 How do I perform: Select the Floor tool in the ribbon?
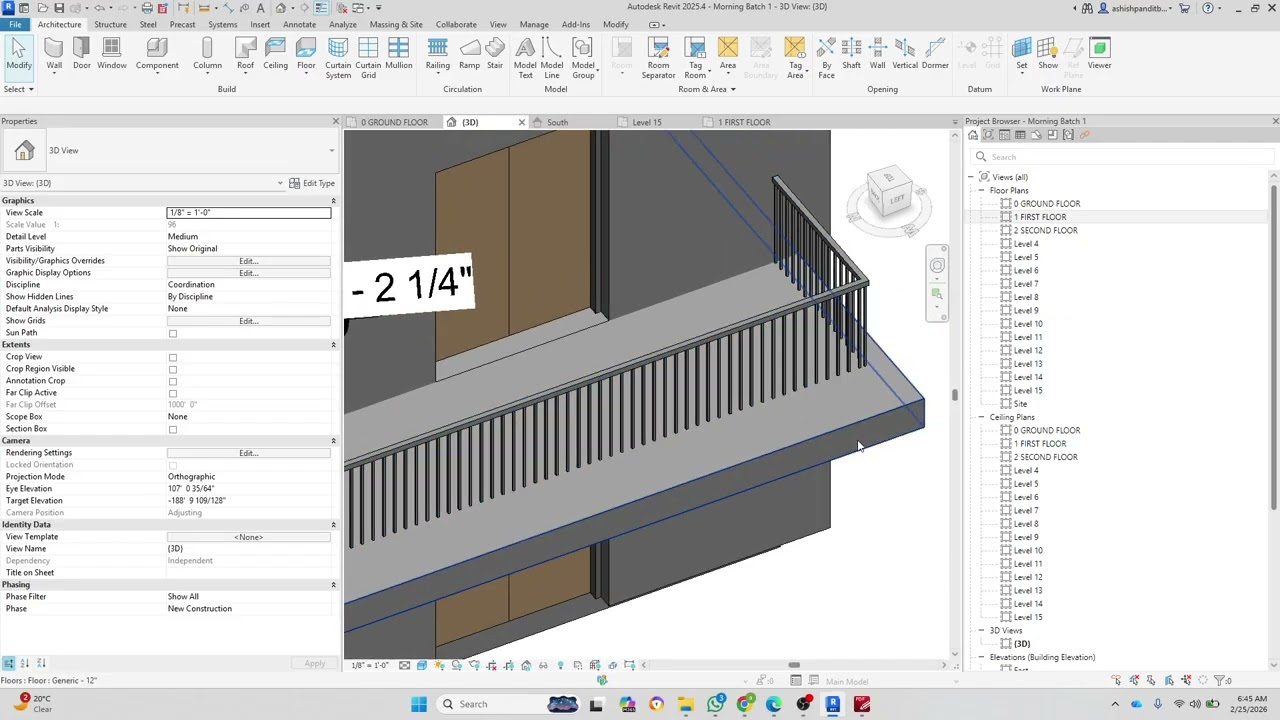(x=306, y=54)
